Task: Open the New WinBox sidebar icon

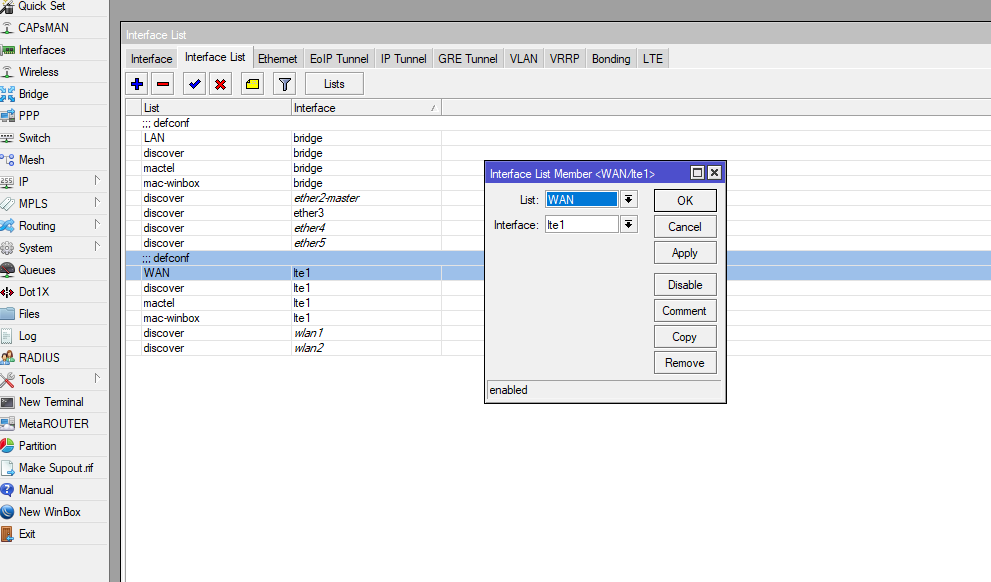Action: tap(8, 512)
